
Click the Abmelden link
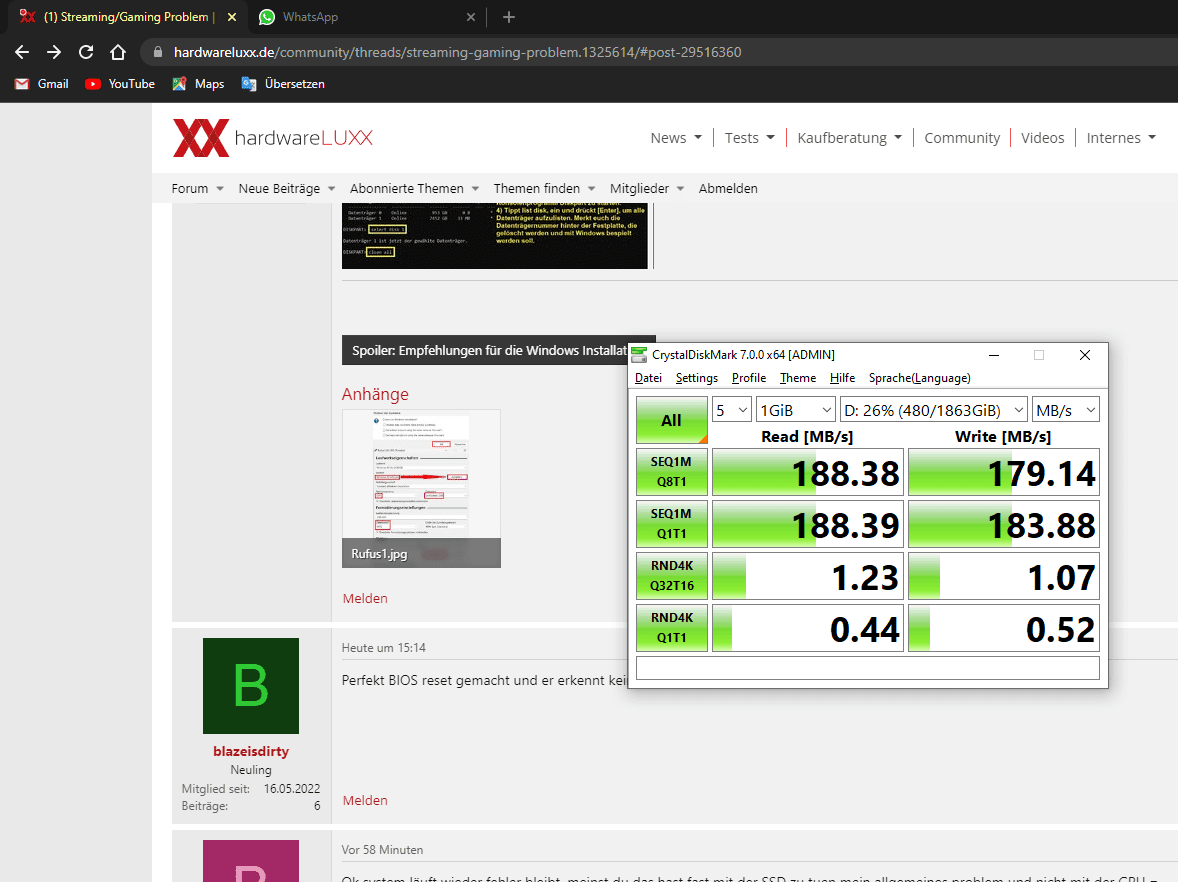pyautogui.click(x=728, y=188)
